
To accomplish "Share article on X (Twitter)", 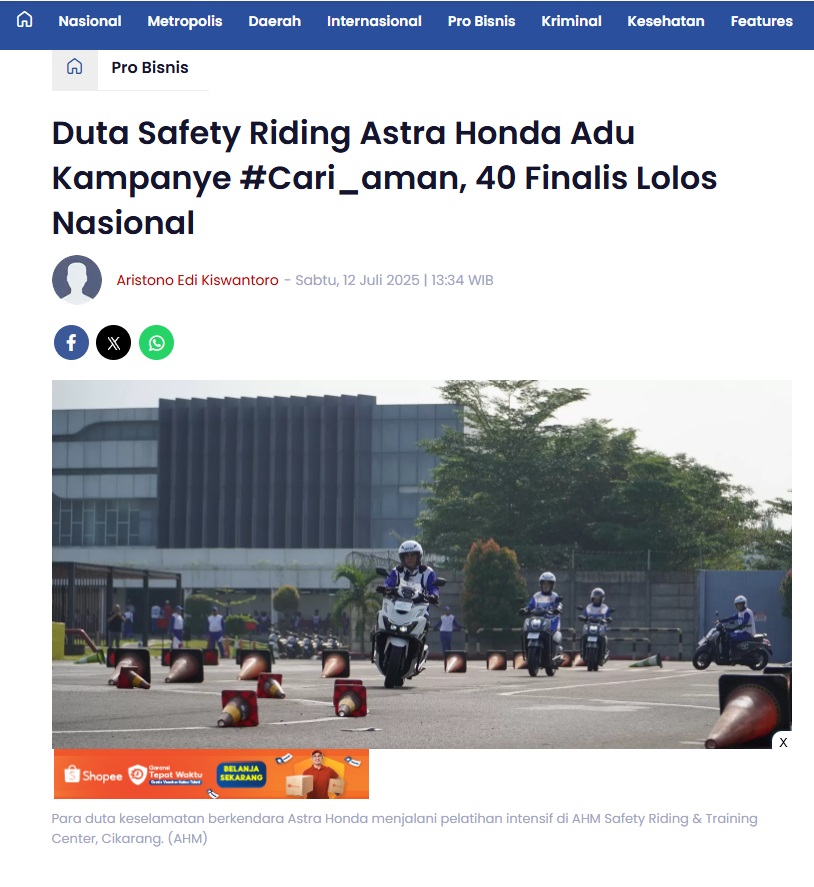I will pos(114,343).
